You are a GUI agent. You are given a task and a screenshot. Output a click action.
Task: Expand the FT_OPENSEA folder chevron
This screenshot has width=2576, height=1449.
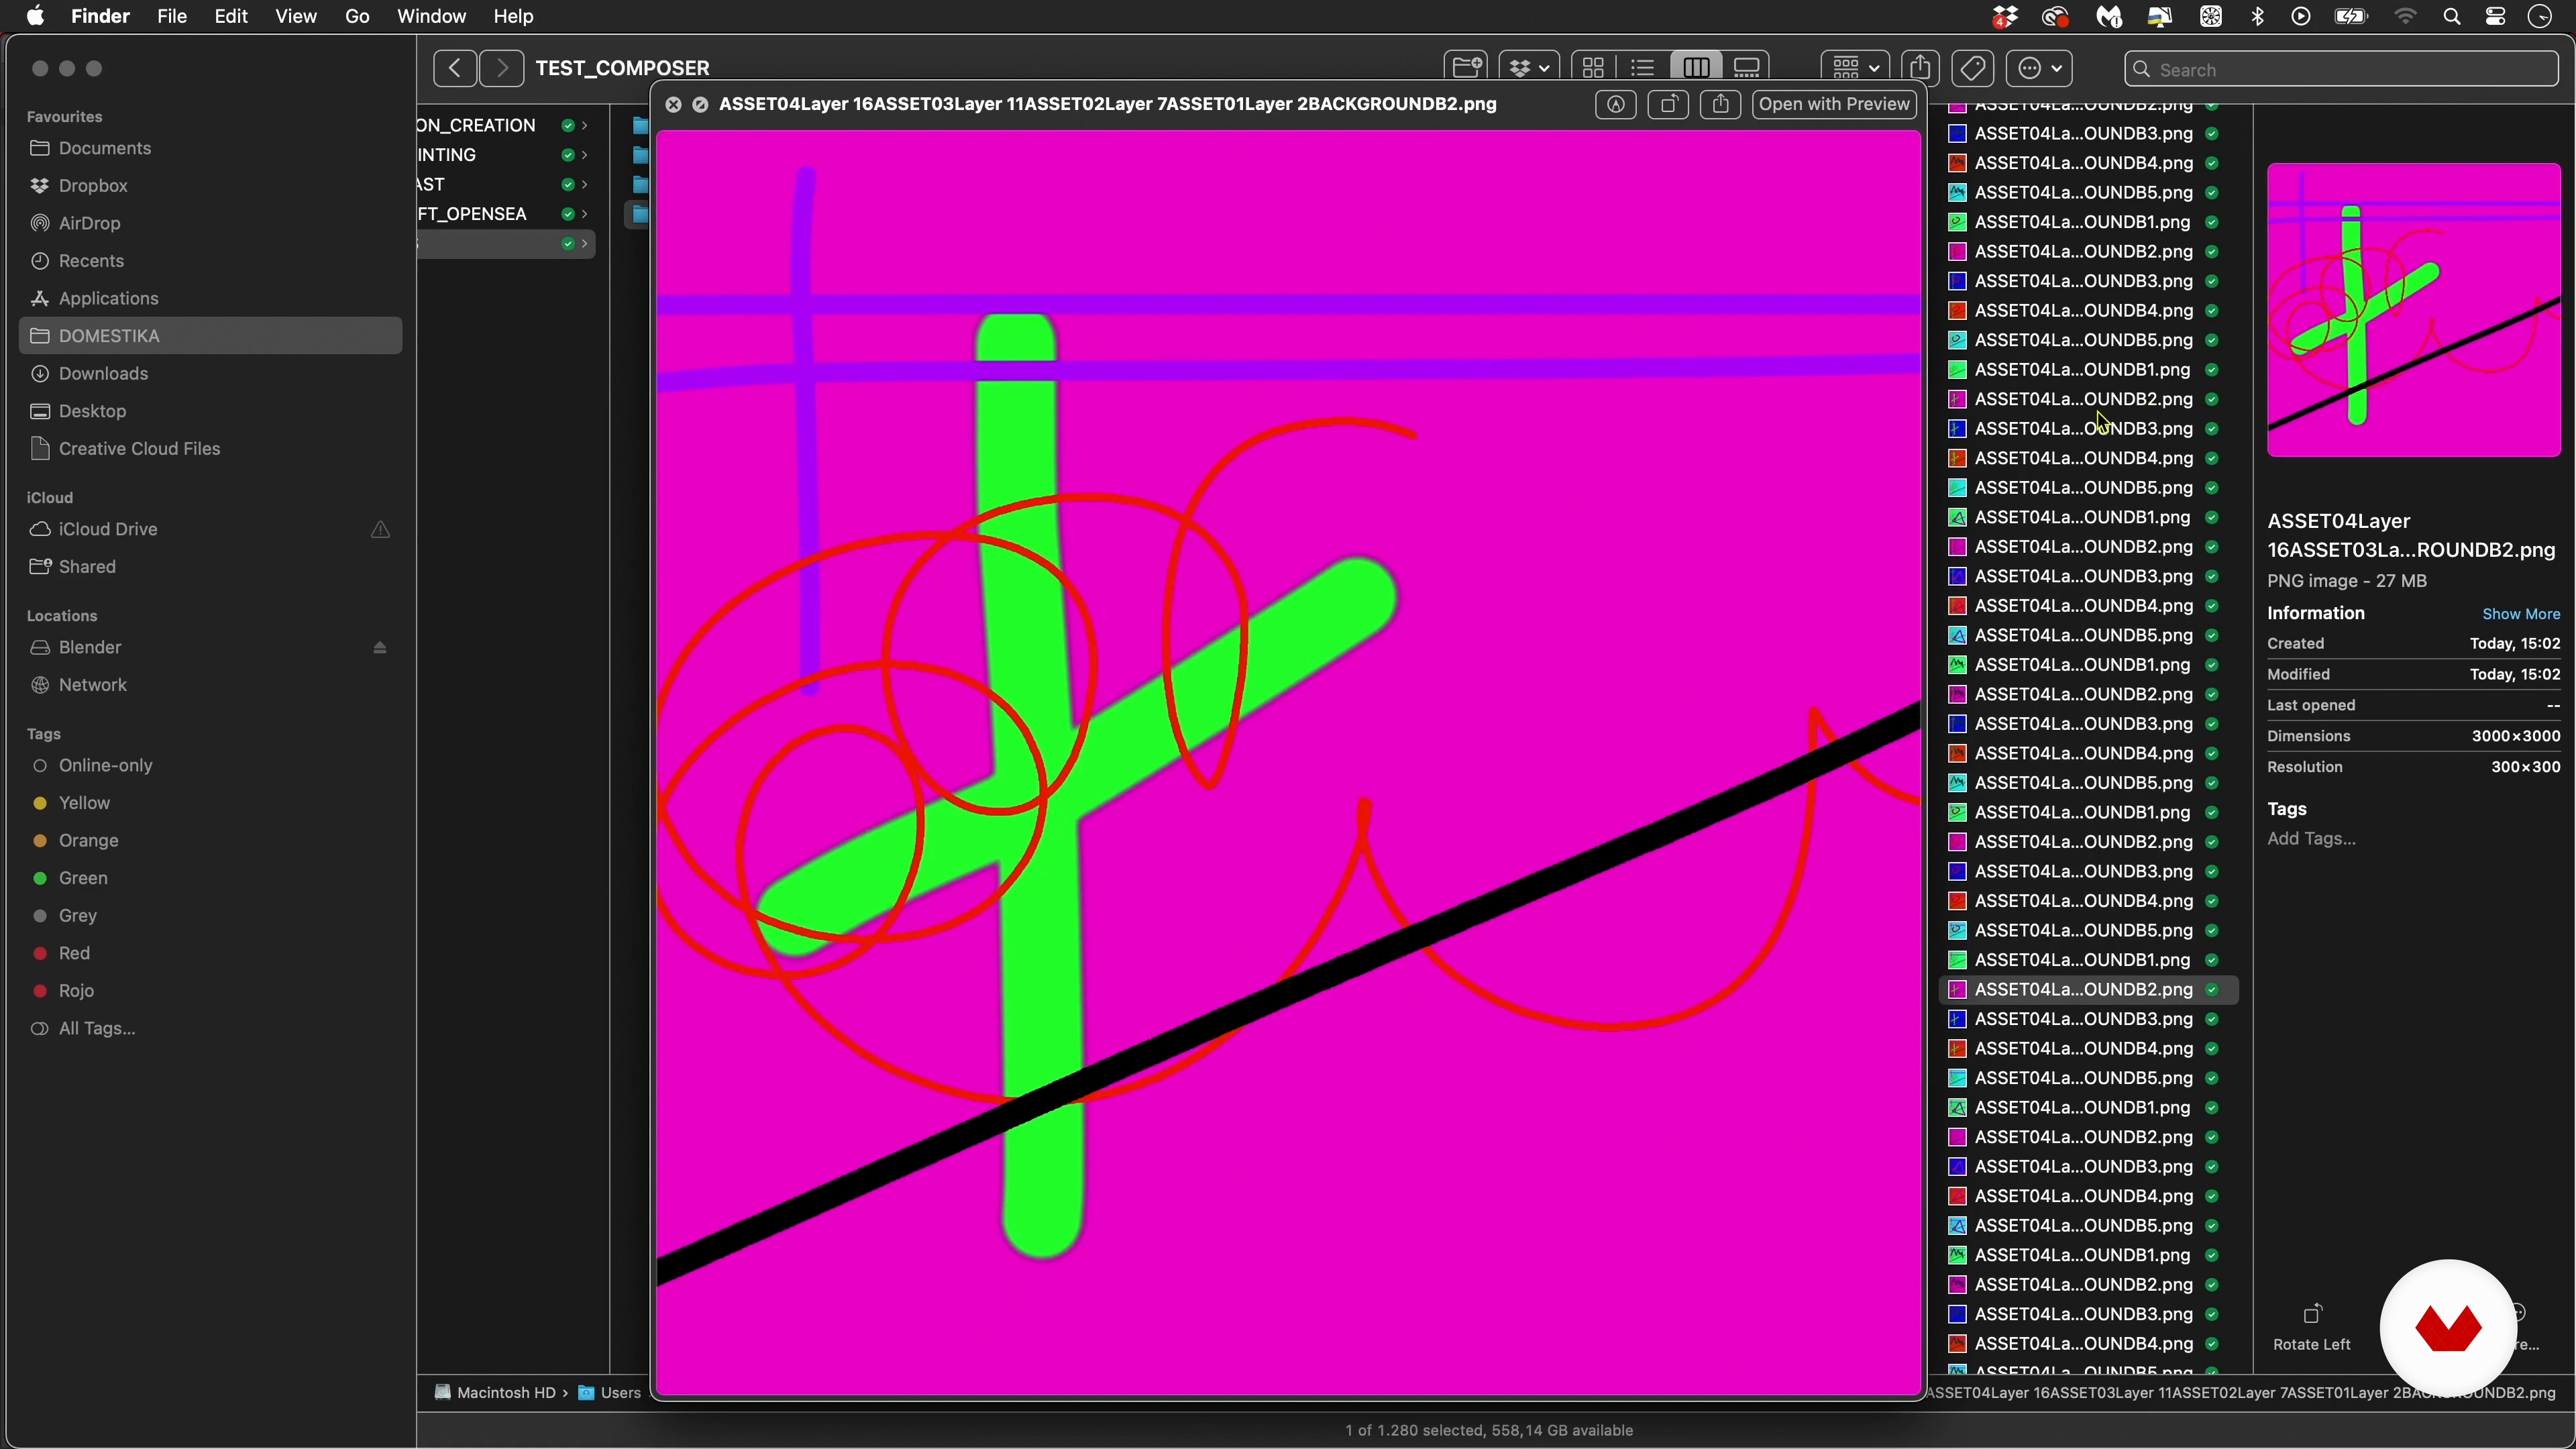point(584,214)
